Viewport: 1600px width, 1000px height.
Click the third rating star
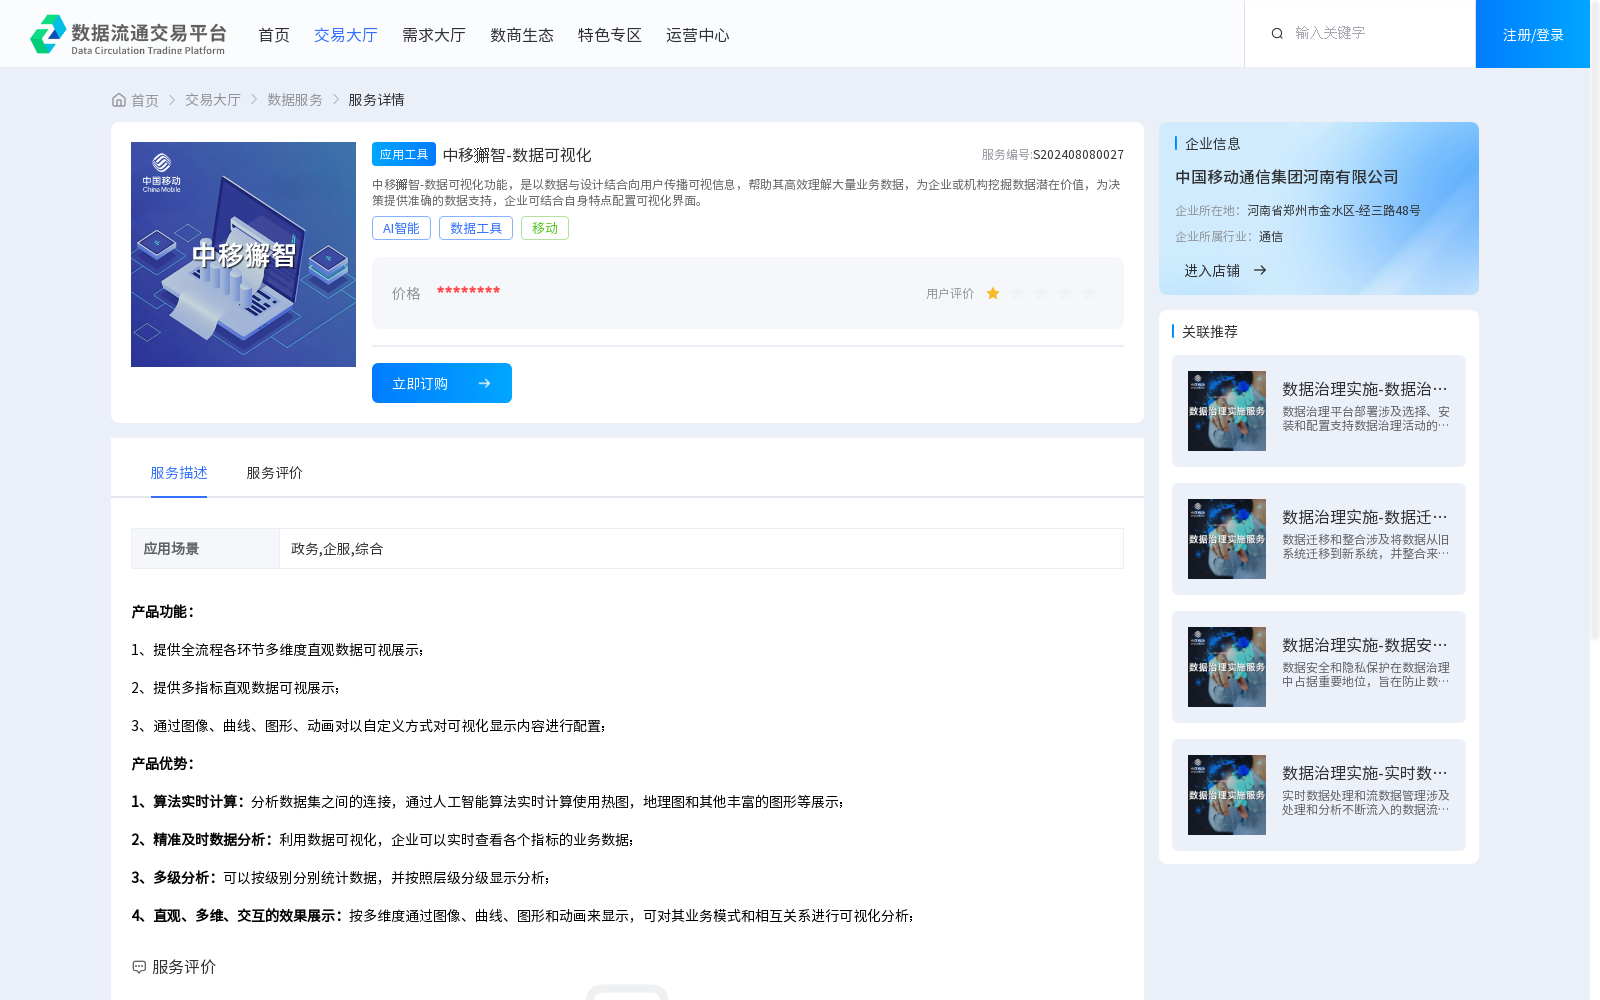point(1041,293)
